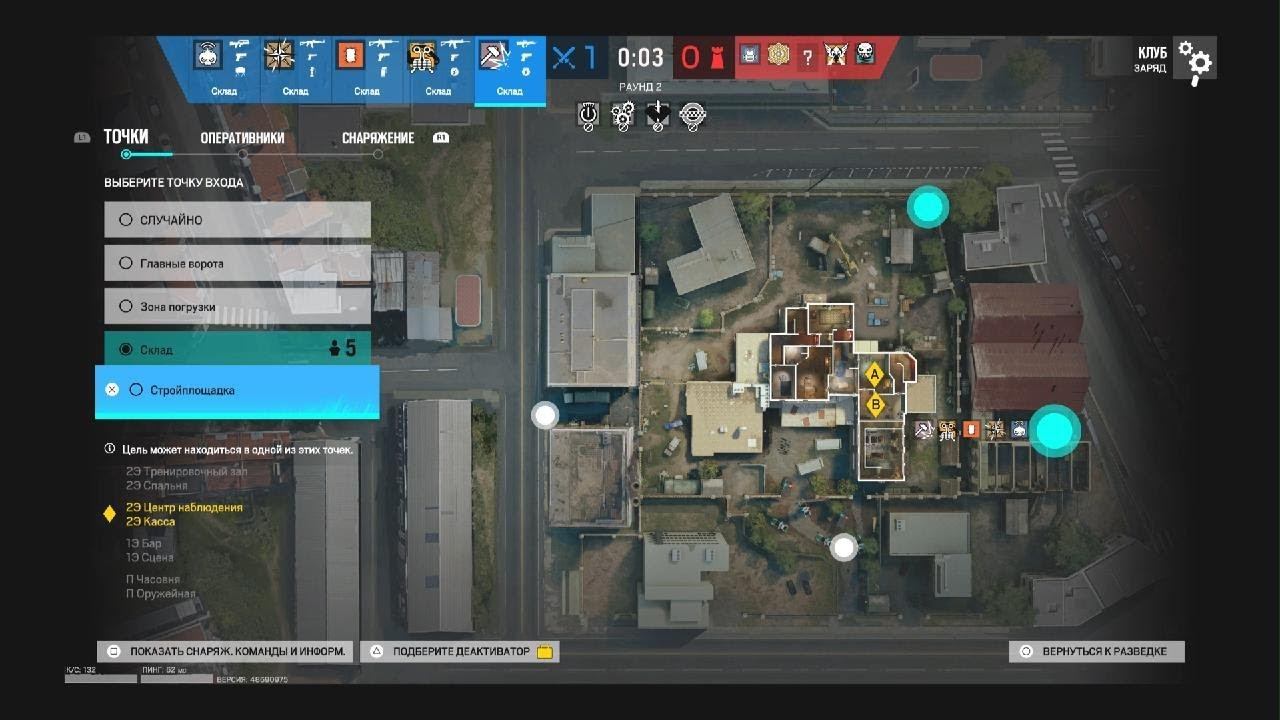Screen dimensions: 1280x720
Task: Select the twin-drone operator icon in top team bar
Action: point(422,56)
